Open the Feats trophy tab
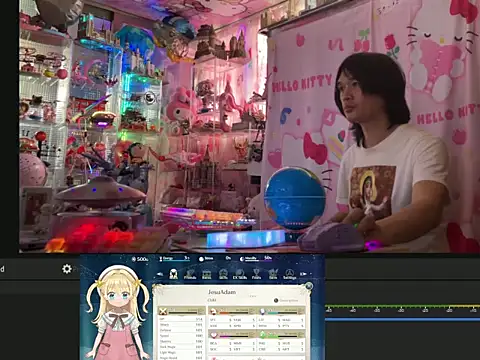The image size is (480, 360). [256, 274]
